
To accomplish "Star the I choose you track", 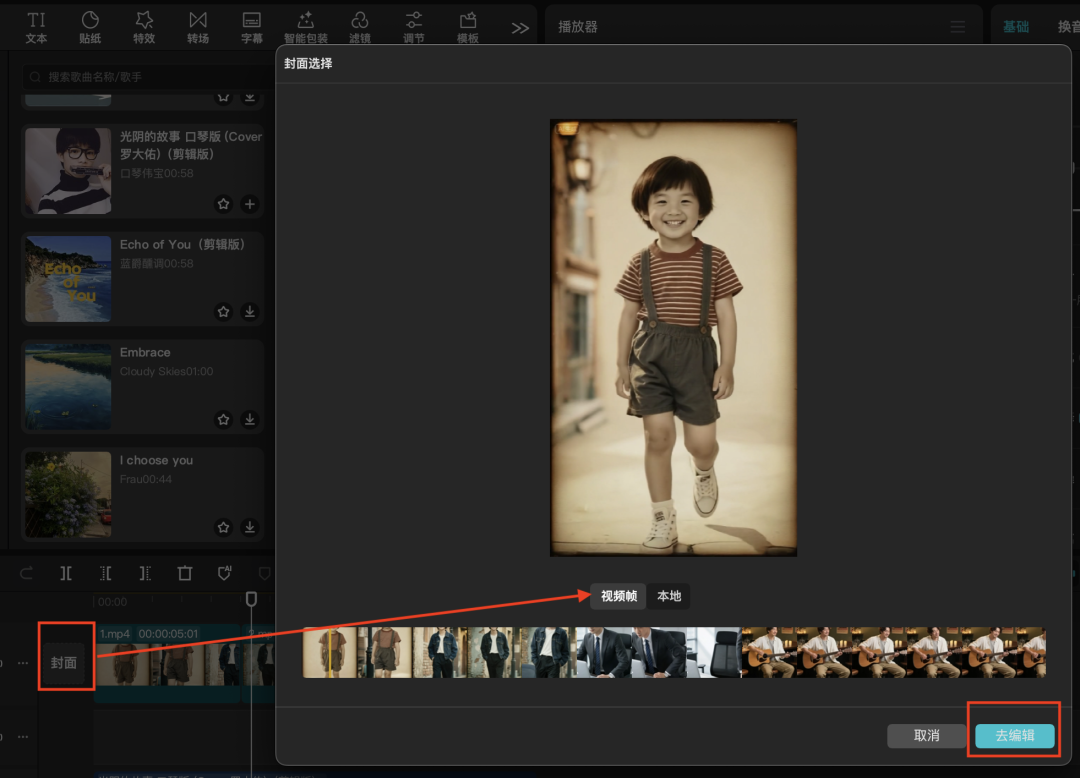I will 223,527.
